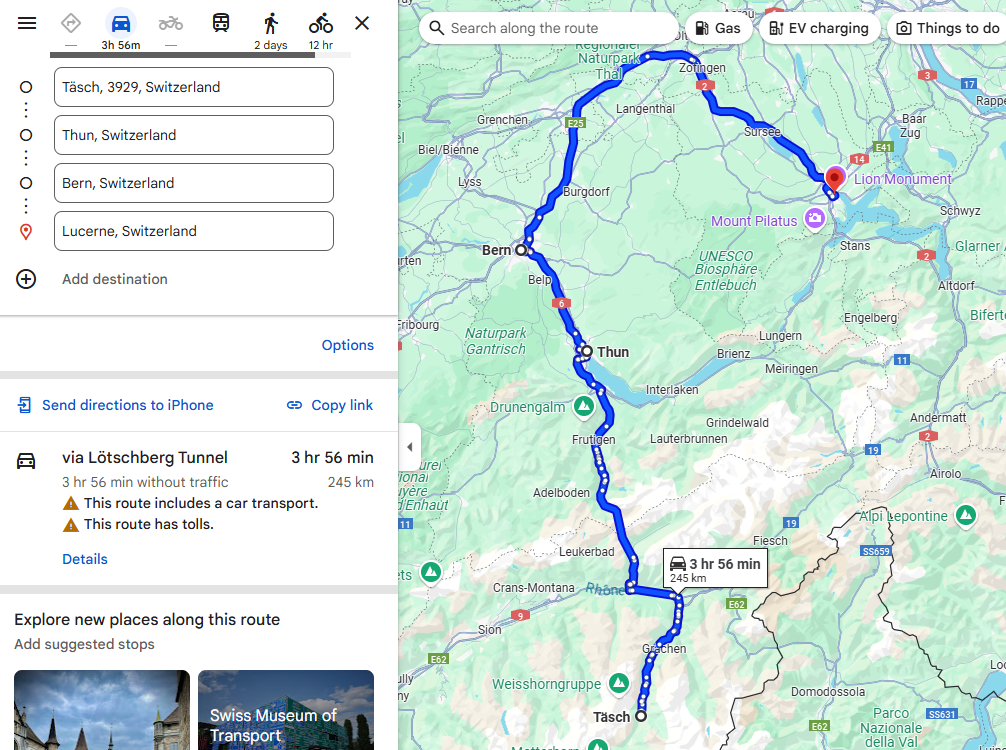Select cycling travel mode
The image size is (1006, 750).
321,24
